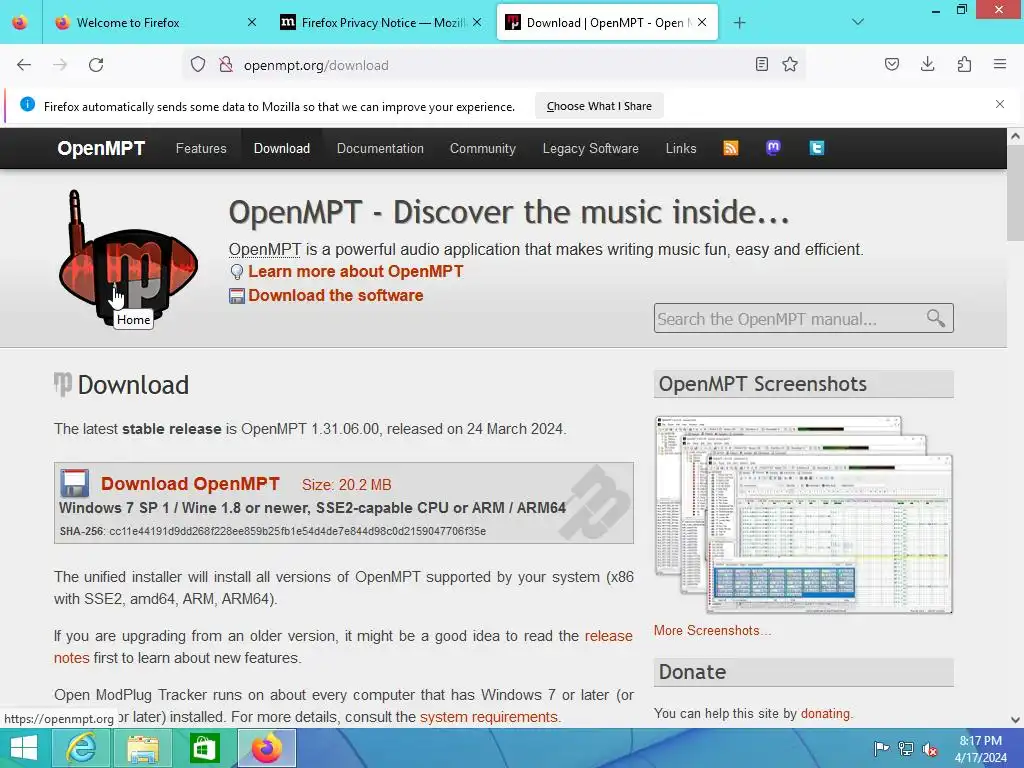Open the Store app on the taskbar

click(204, 748)
